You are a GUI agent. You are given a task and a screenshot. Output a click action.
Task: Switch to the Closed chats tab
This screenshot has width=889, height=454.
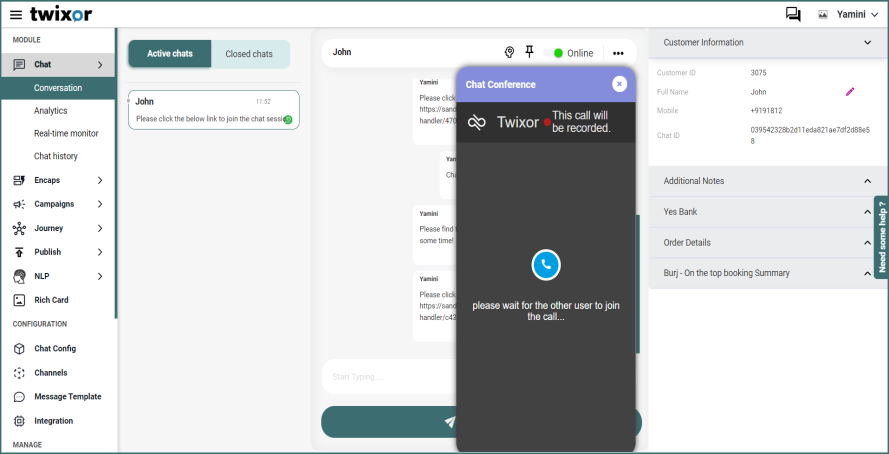click(249, 54)
